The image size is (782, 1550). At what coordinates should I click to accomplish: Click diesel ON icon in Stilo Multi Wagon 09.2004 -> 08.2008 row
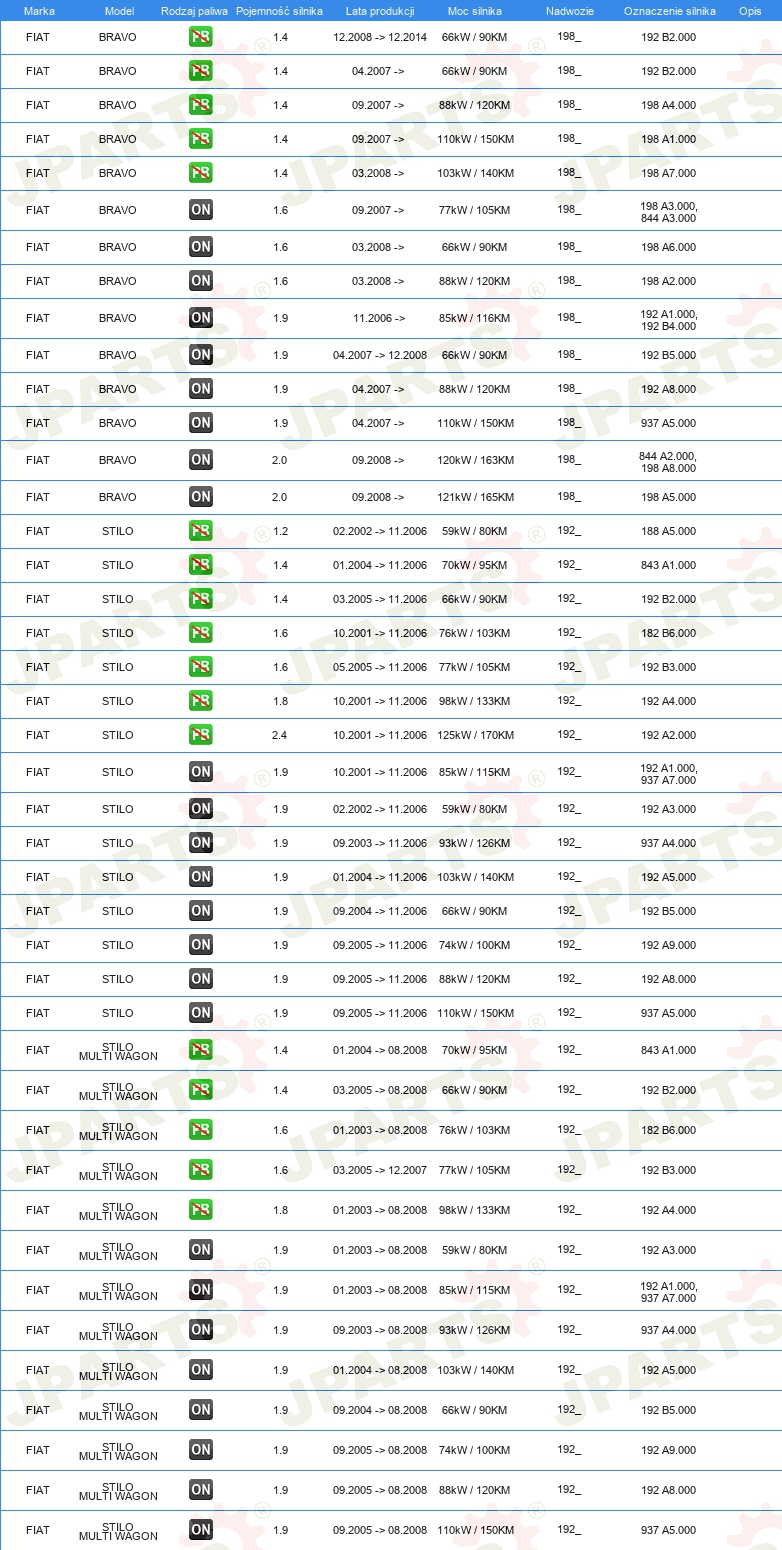point(201,1410)
